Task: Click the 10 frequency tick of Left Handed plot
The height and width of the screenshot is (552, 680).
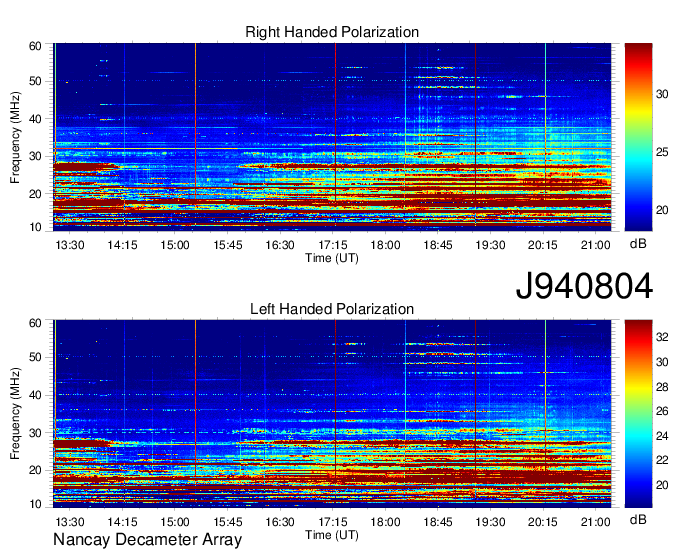Action: pyautogui.click(x=35, y=504)
